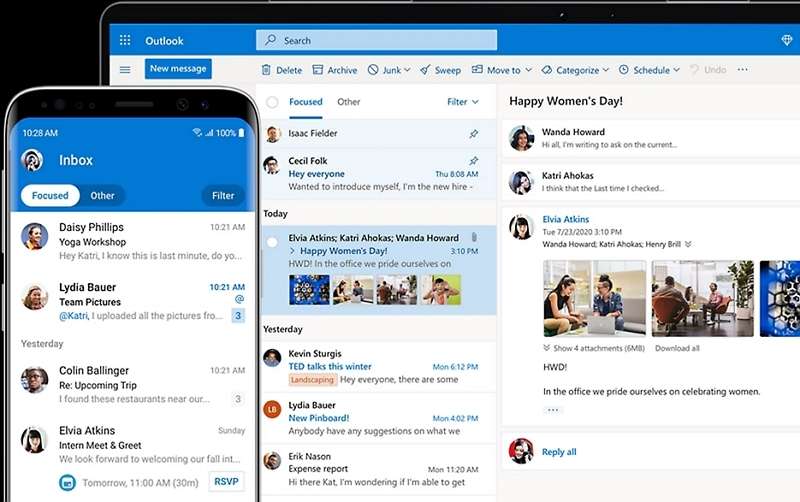Click the Schedule clock icon
This screenshot has height=502, width=800.
623,69
